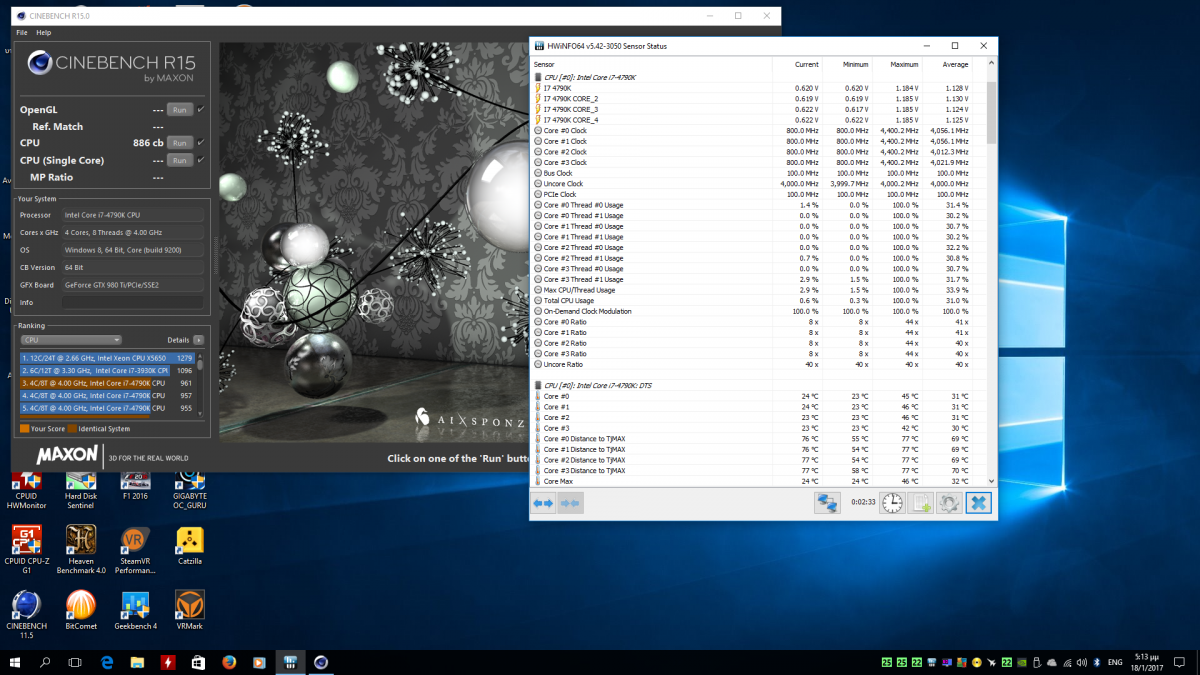Open the BitComet desktop icon
This screenshot has width=1200, height=675.
pos(80,609)
